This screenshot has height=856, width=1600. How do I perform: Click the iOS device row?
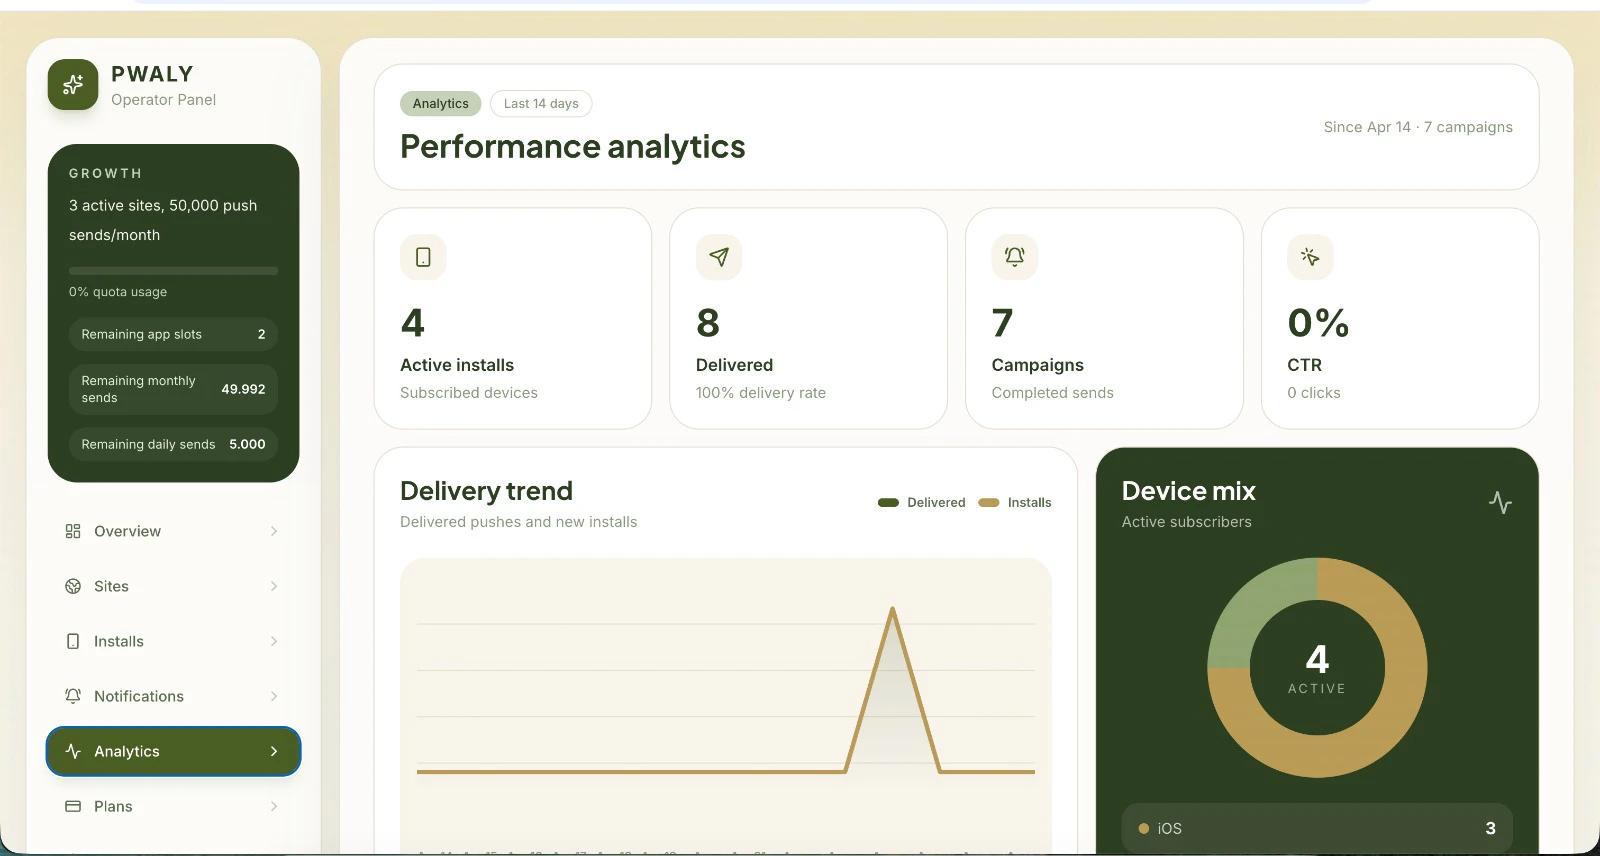(x=1317, y=828)
